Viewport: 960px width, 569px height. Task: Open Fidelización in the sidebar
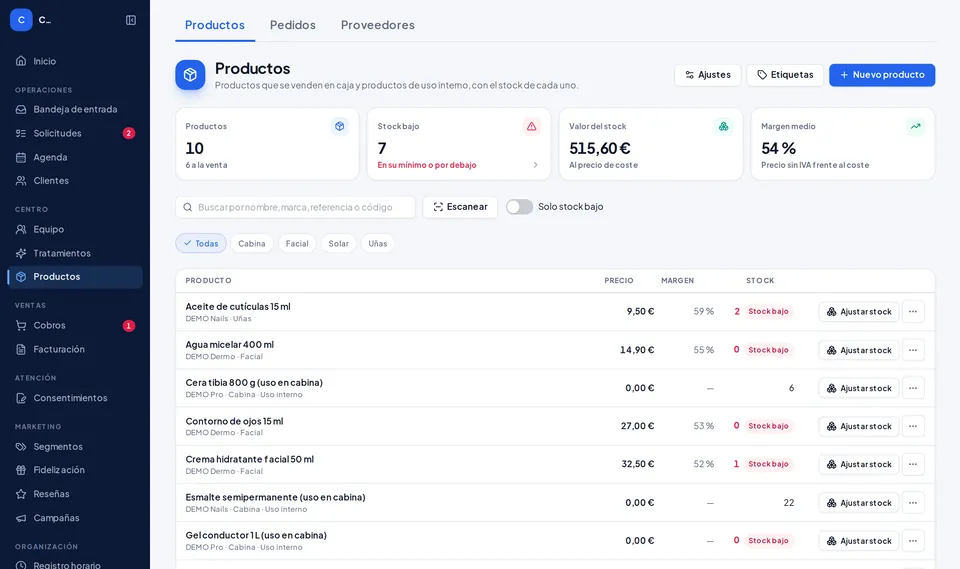(75, 470)
